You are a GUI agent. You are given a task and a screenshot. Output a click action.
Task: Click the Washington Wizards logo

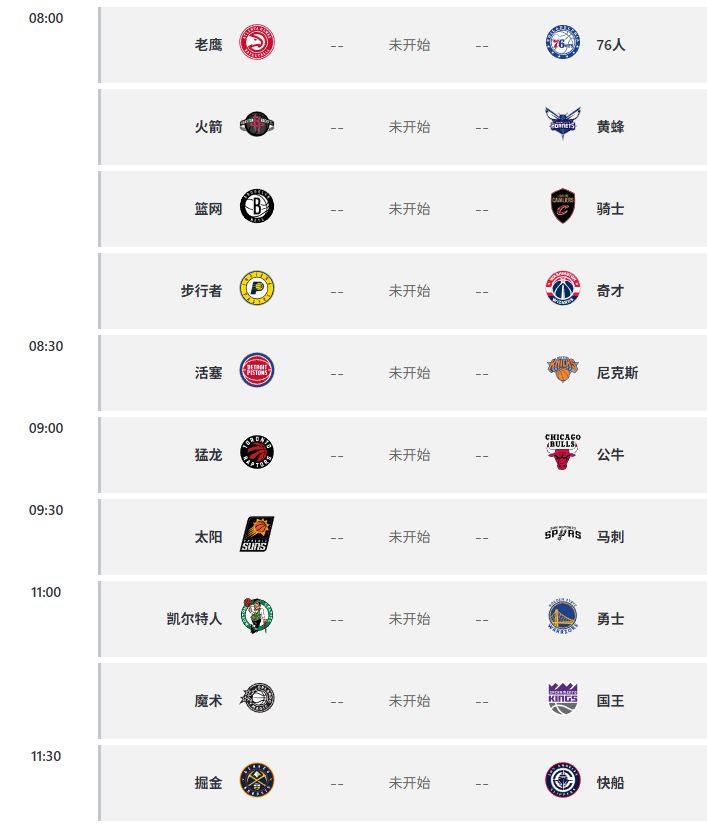[x=562, y=291]
